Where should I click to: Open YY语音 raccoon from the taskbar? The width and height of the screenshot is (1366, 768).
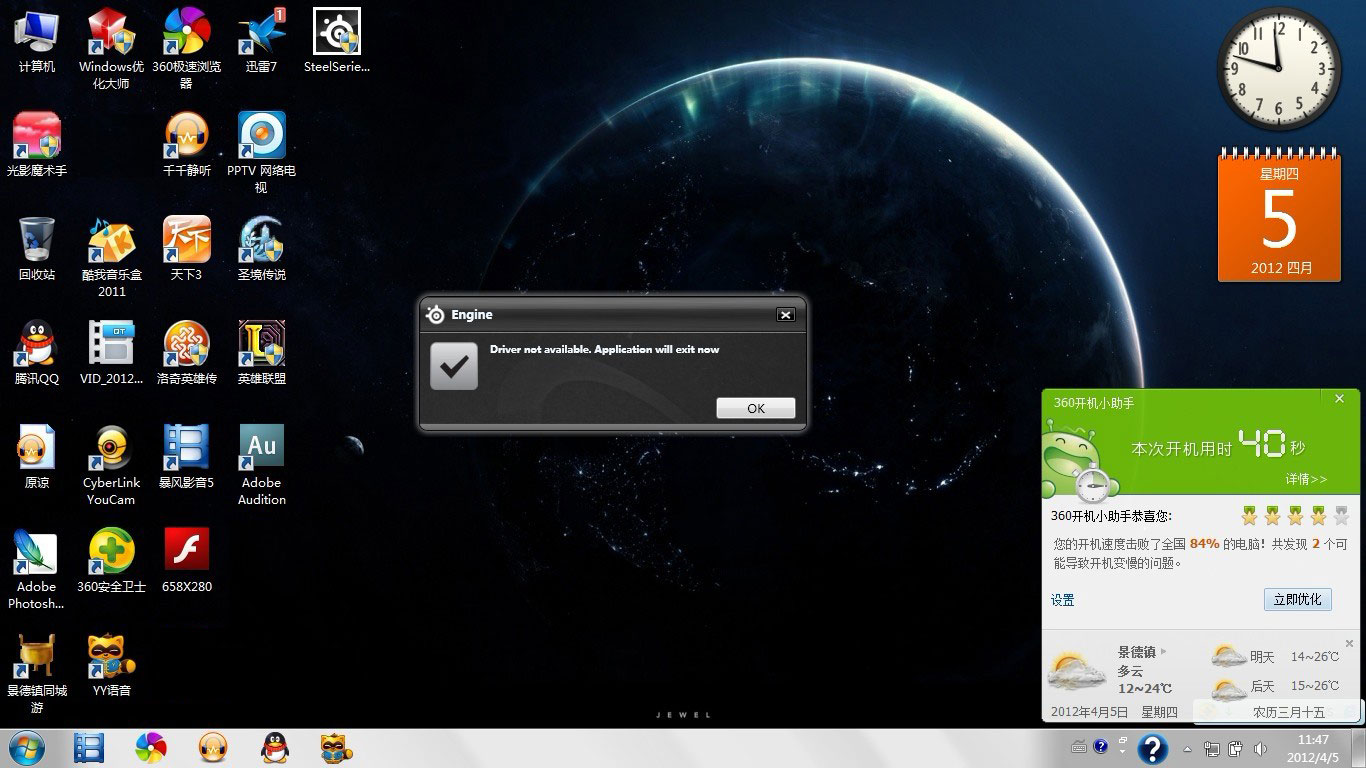pyautogui.click(x=336, y=747)
